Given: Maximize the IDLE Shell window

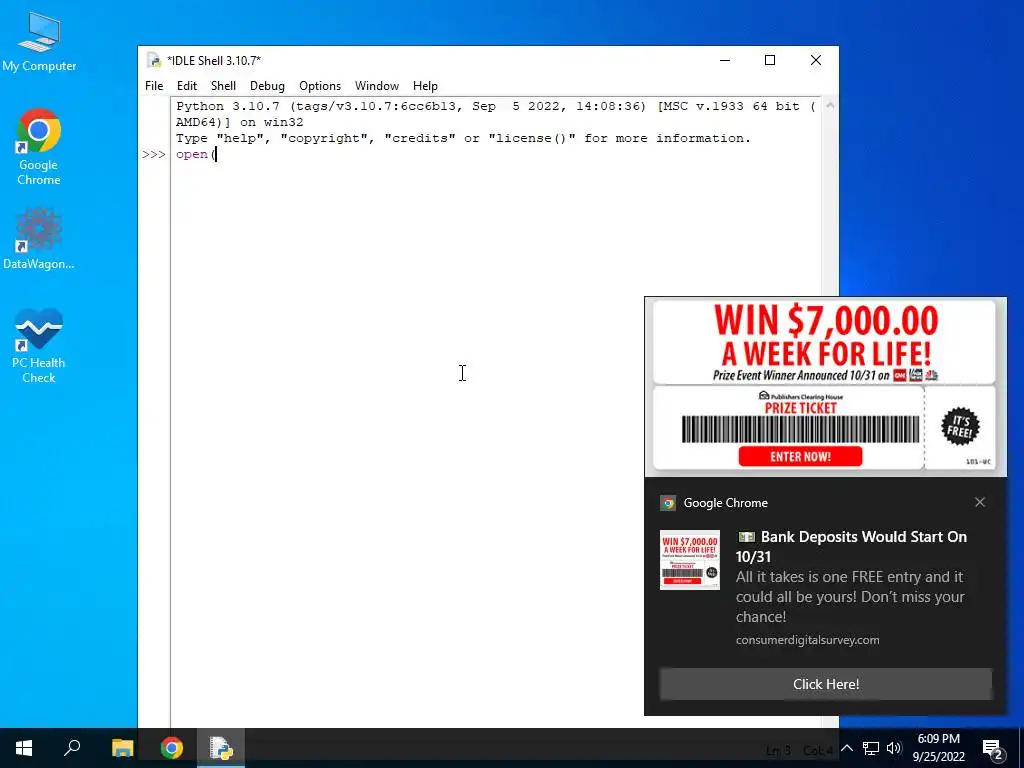Looking at the screenshot, I should click(770, 60).
